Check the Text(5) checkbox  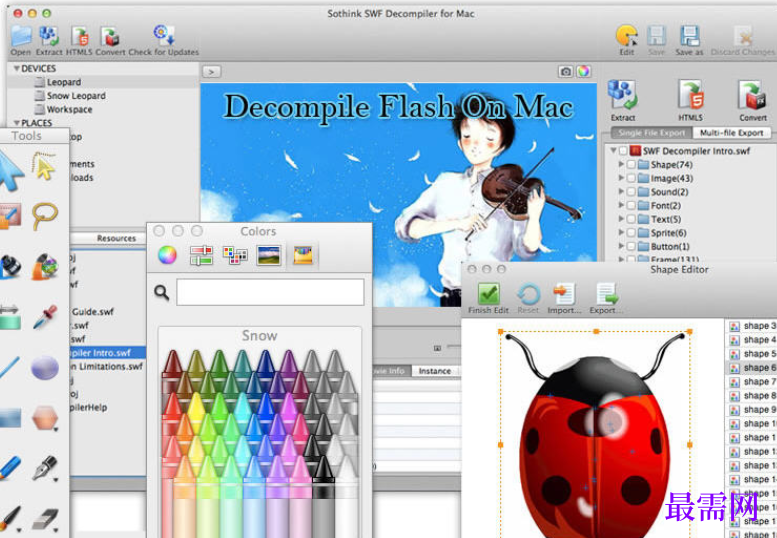[x=631, y=219]
